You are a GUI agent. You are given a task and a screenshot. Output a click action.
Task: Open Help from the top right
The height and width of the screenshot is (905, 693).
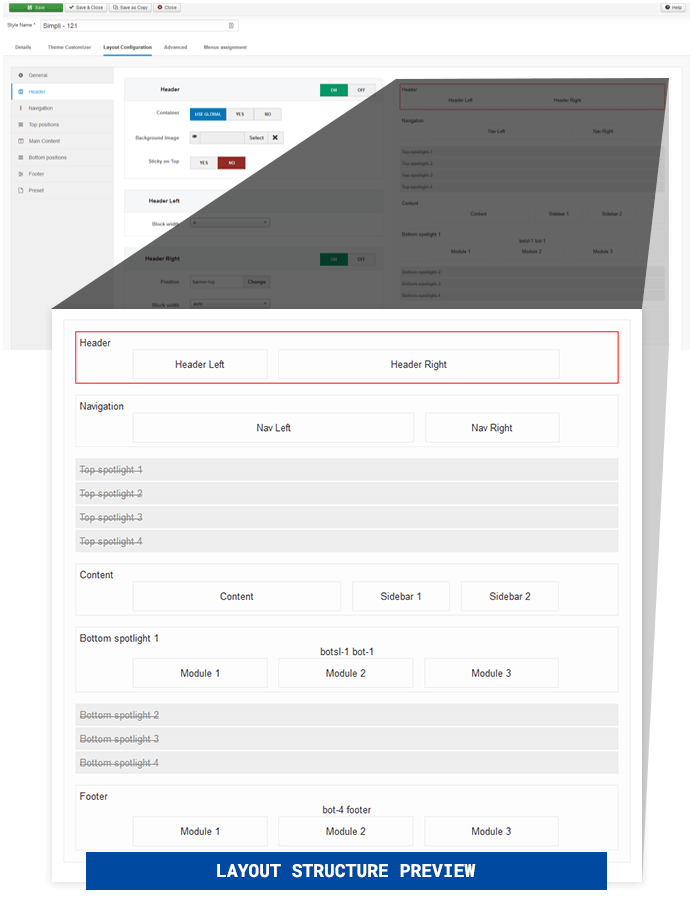point(672,7)
